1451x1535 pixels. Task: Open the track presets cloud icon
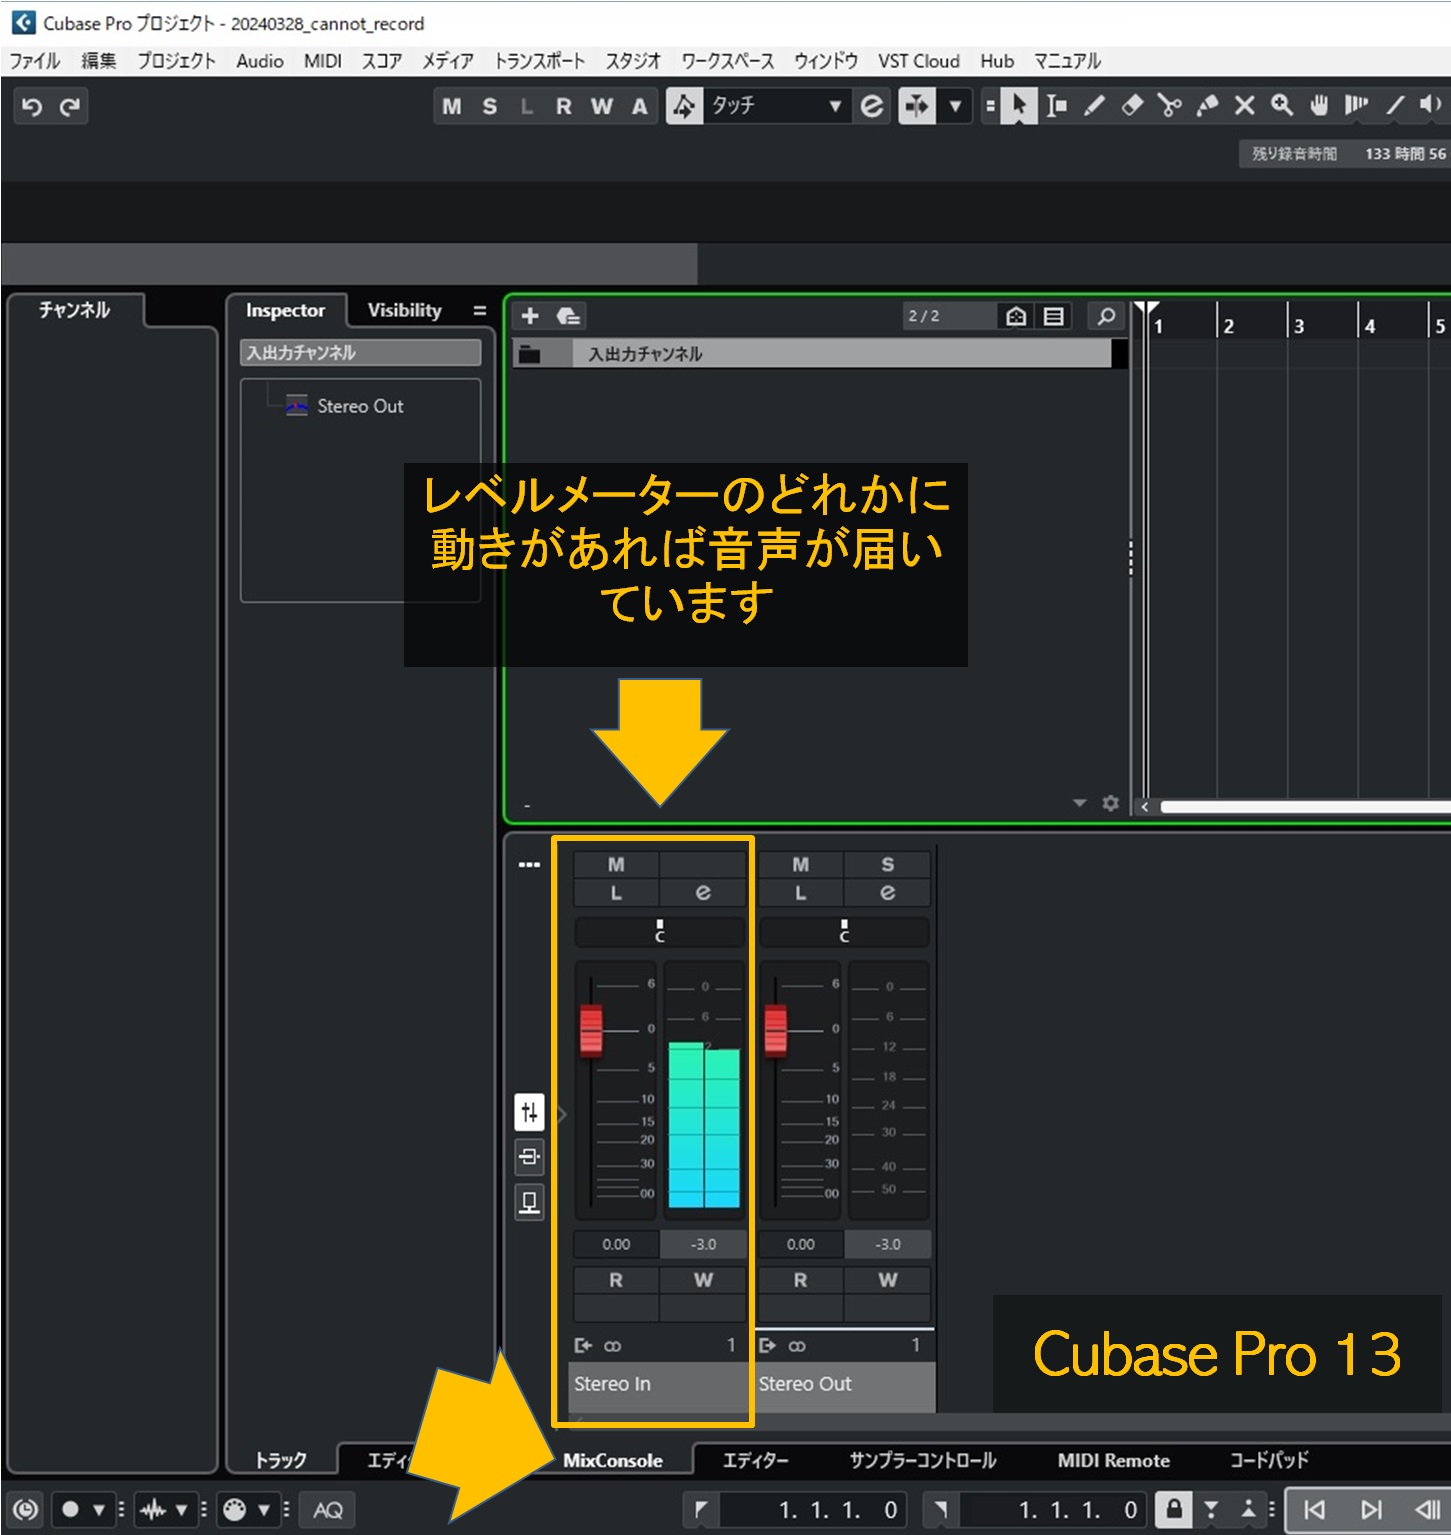[x=569, y=317]
